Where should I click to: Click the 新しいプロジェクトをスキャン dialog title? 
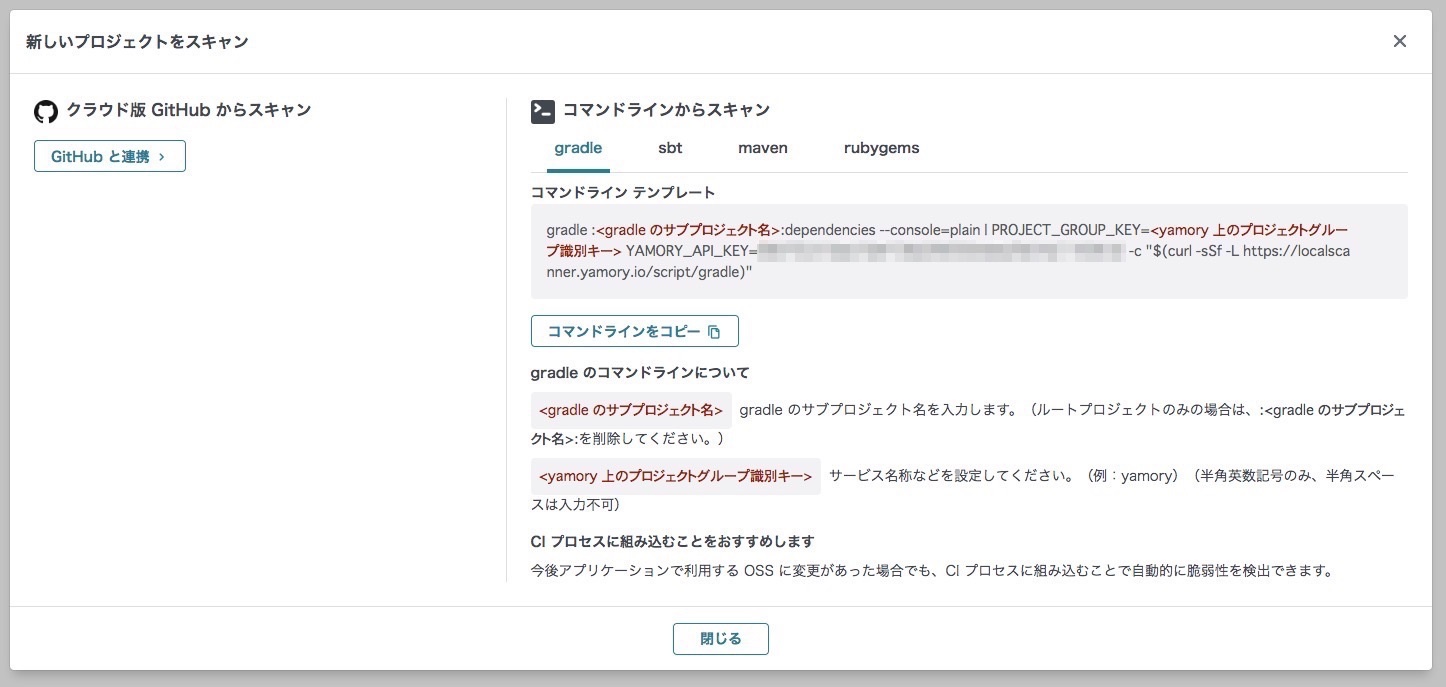pos(137,42)
